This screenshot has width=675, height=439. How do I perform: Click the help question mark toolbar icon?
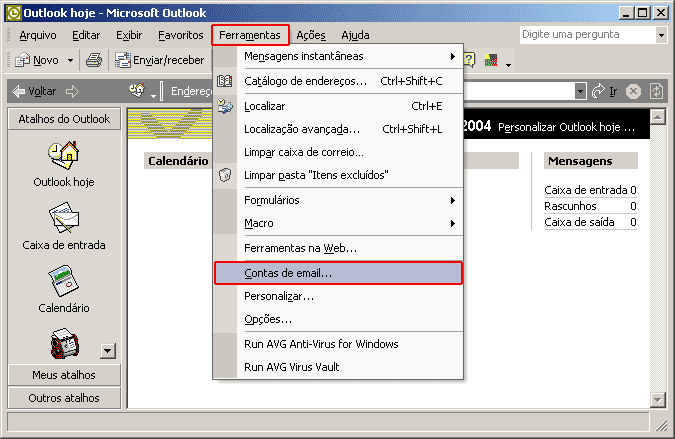[x=469, y=60]
